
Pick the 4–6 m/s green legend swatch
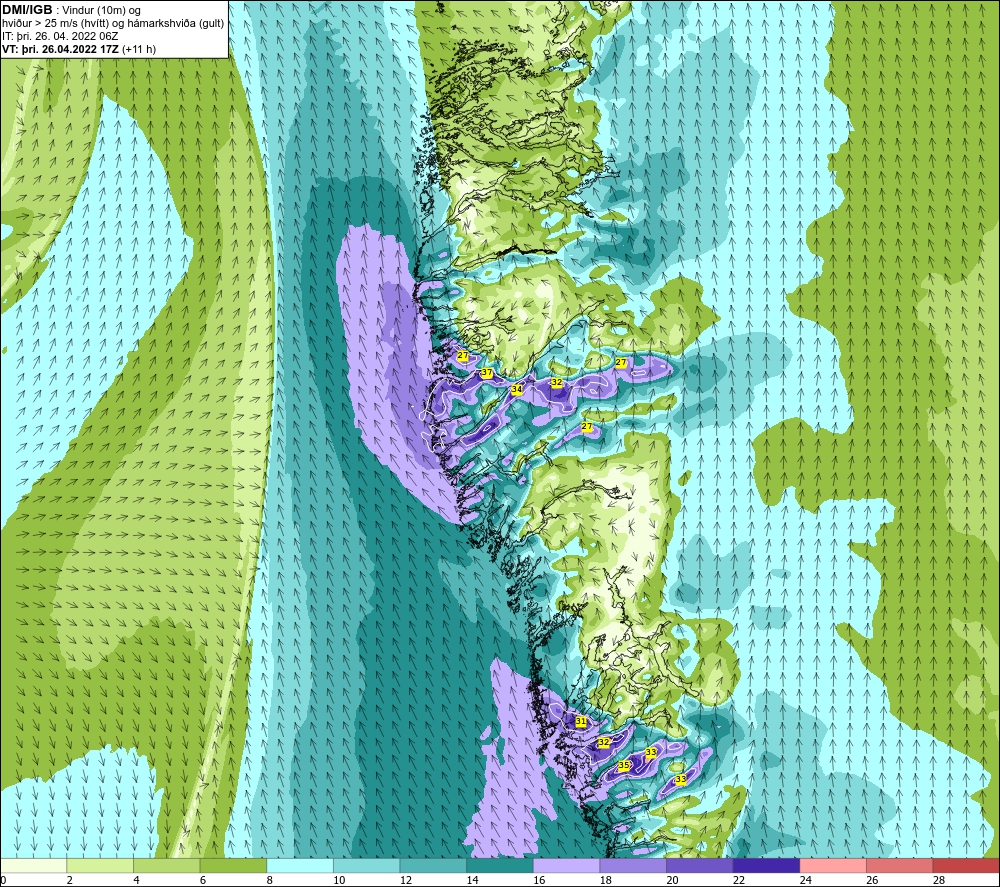pos(166,866)
